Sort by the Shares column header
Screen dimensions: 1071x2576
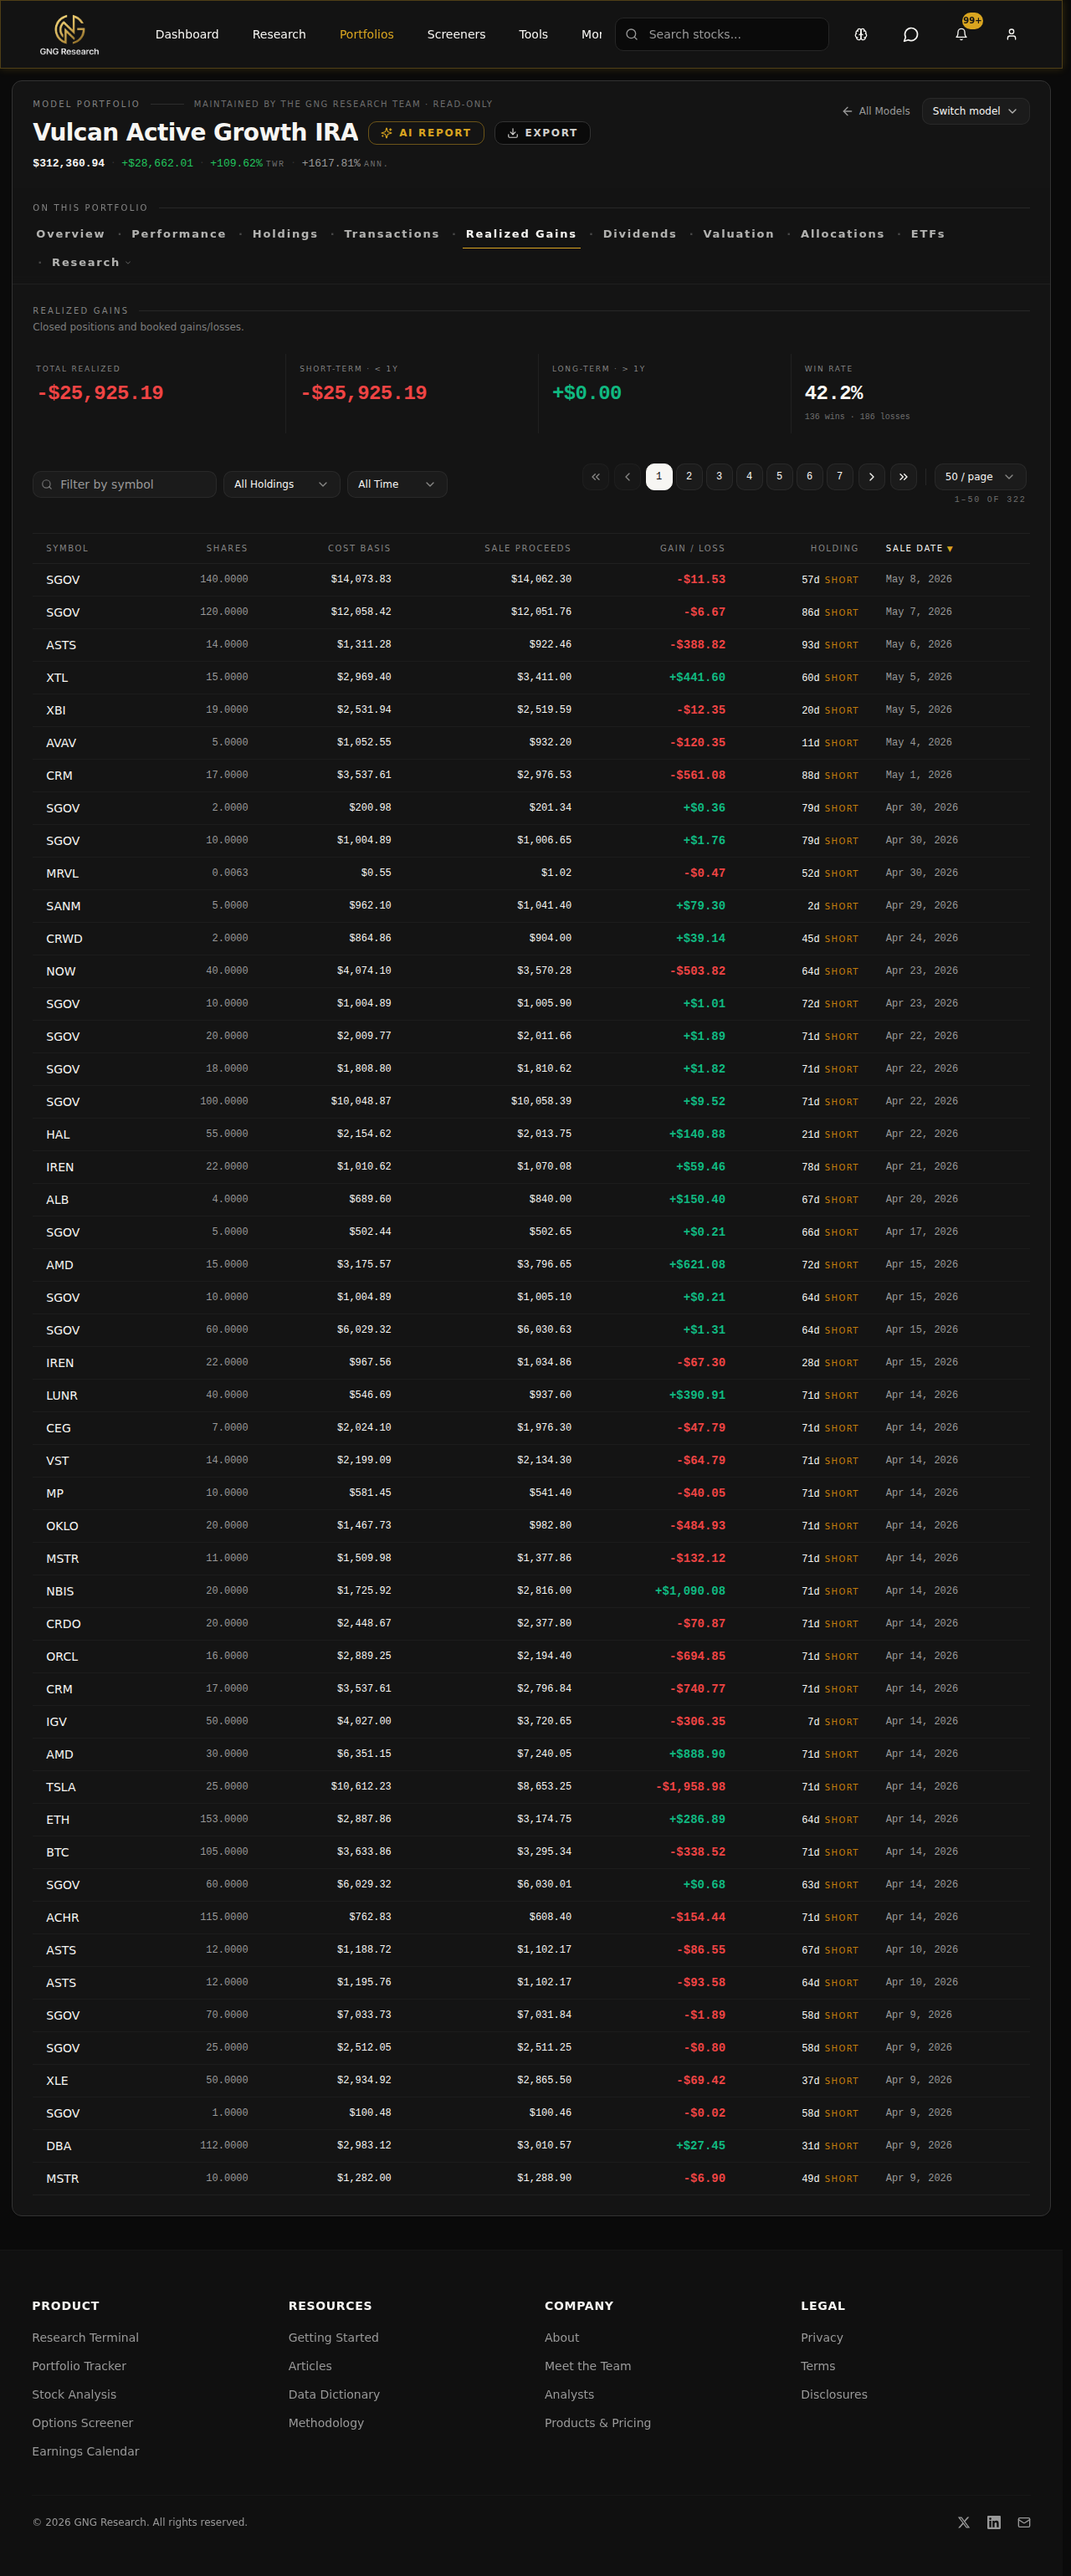(x=227, y=548)
